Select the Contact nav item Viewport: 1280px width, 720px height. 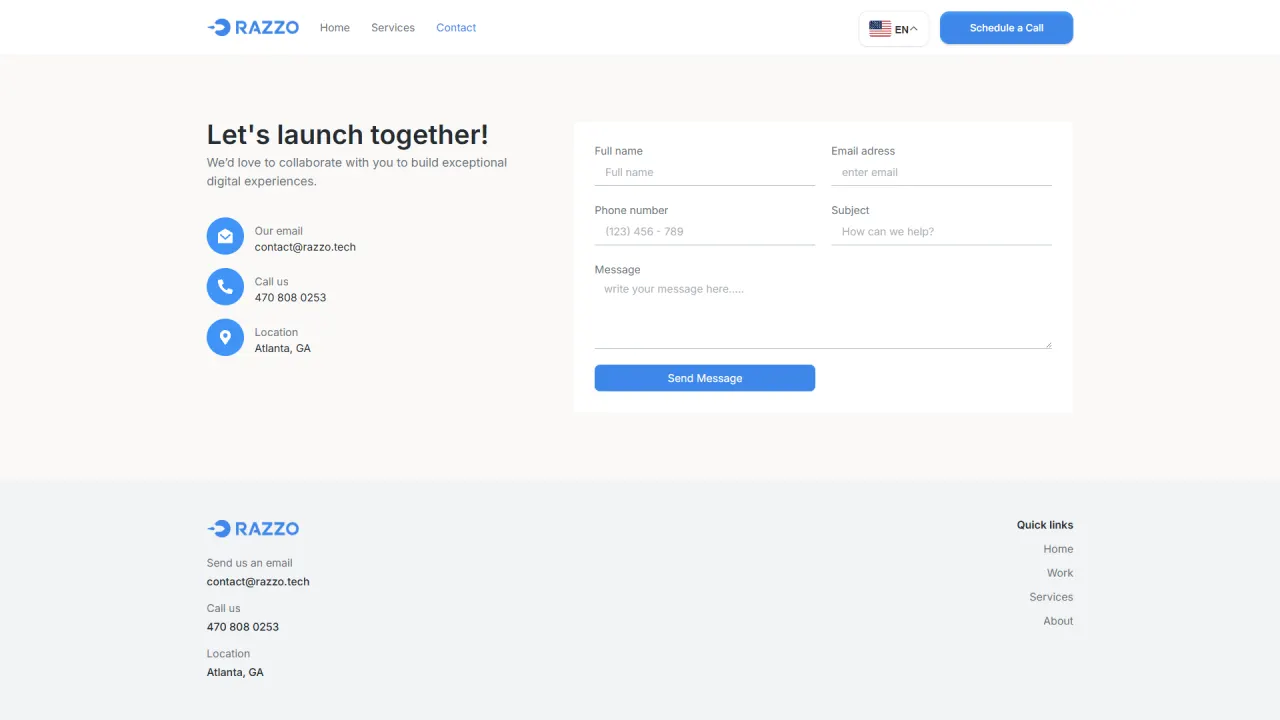click(x=456, y=28)
